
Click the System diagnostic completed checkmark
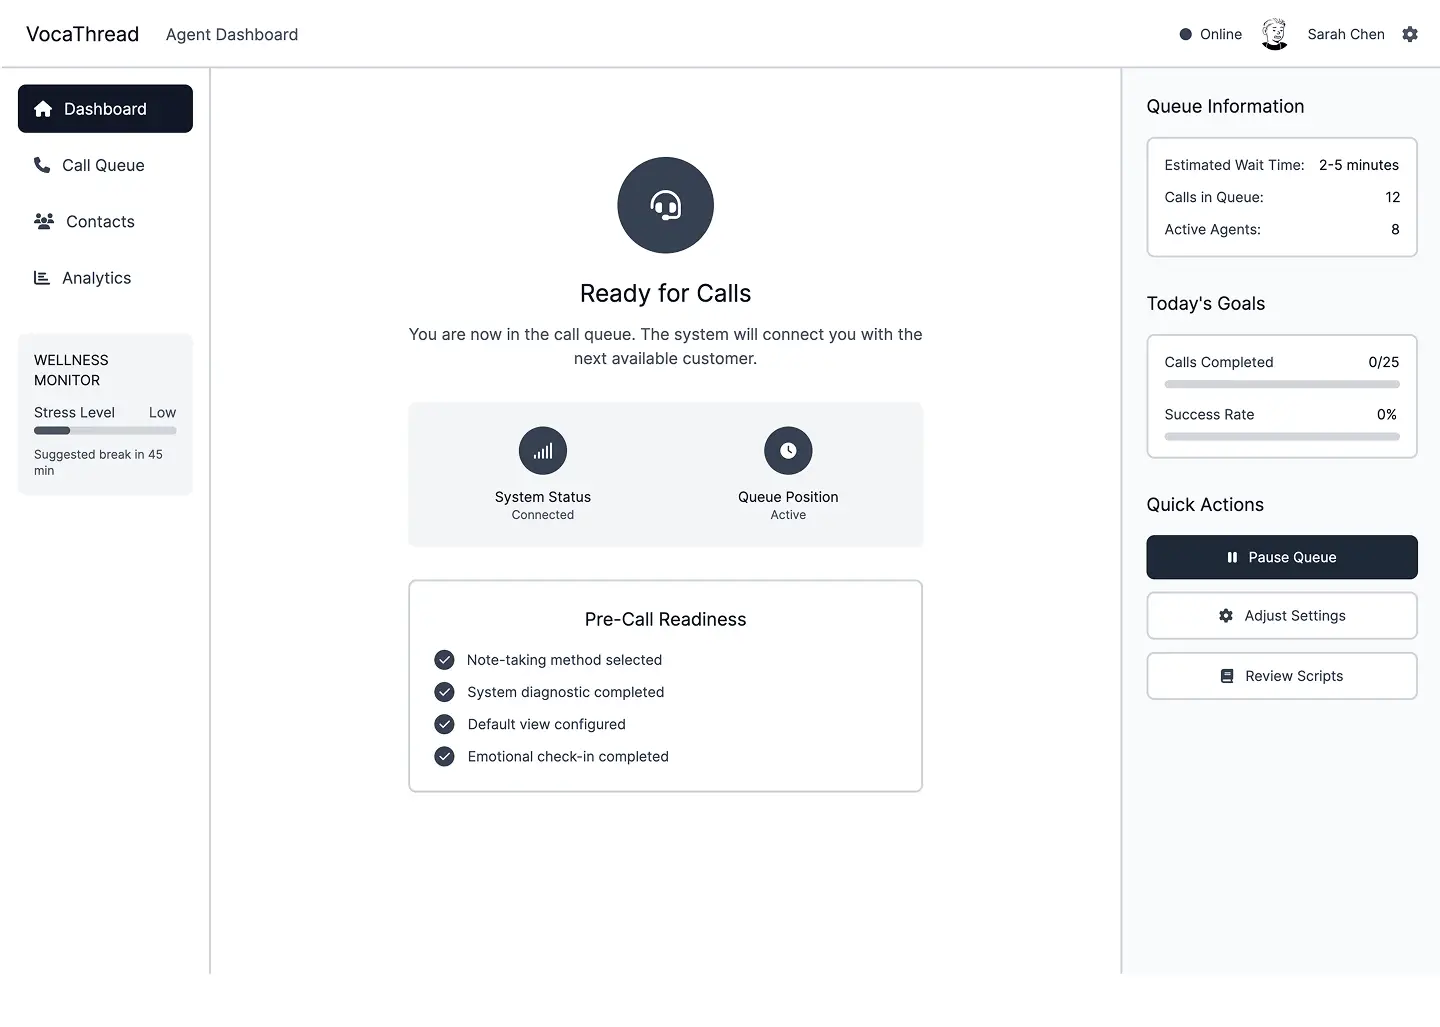point(444,692)
